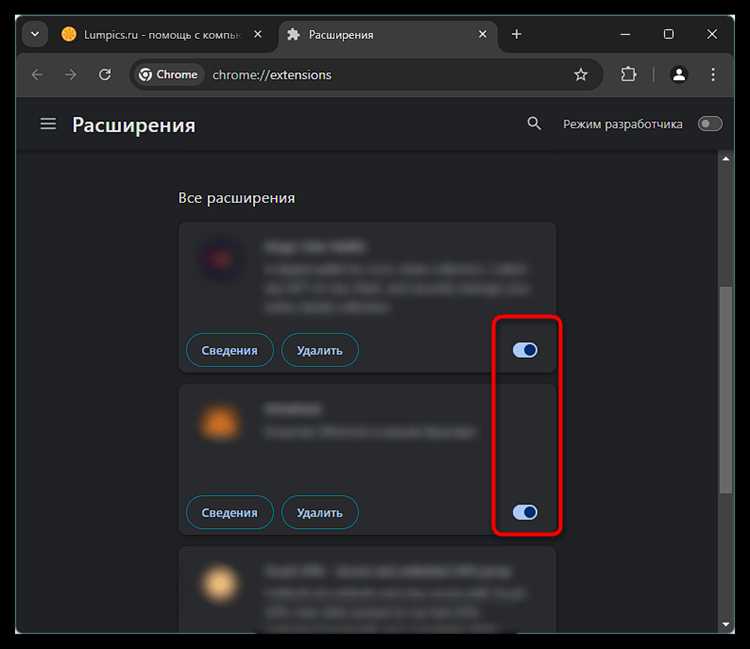Open Сведения for the first extension
750x649 pixels.
tap(230, 351)
